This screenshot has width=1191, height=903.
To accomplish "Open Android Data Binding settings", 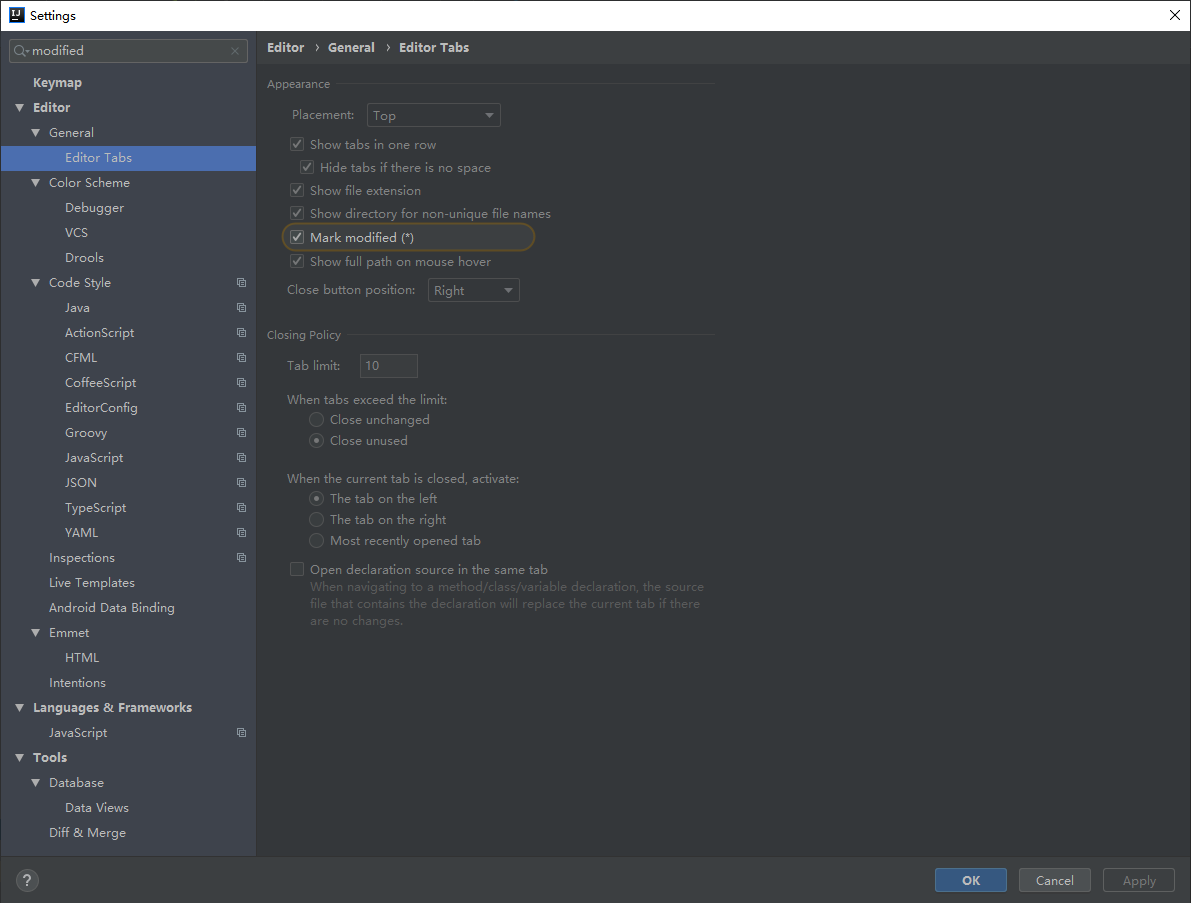I will pyautogui.click(x=112, y=608).
